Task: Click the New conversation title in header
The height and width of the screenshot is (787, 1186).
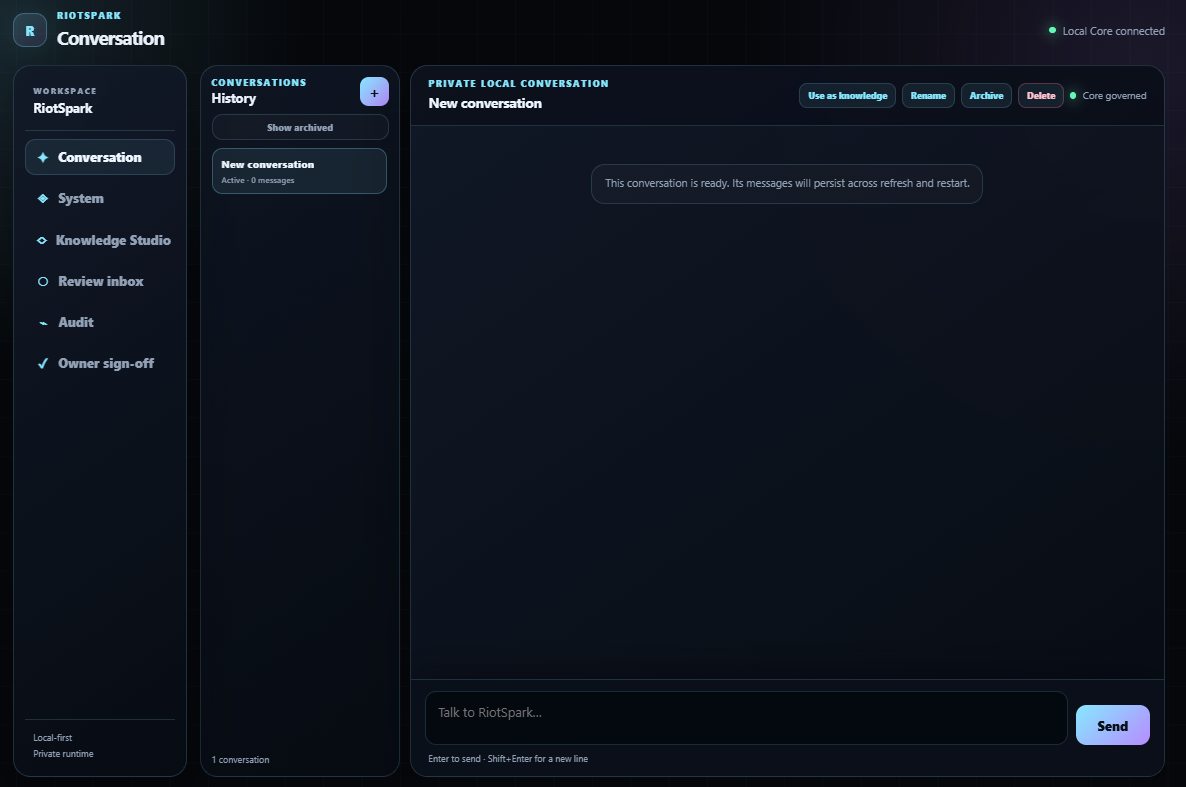Action: pos(485,104)
